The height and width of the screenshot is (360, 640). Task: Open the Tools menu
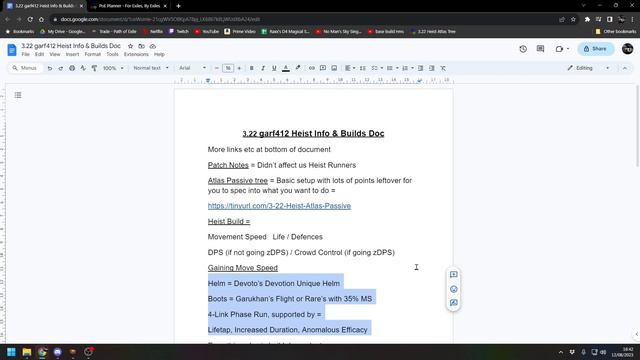coord(112,54)
